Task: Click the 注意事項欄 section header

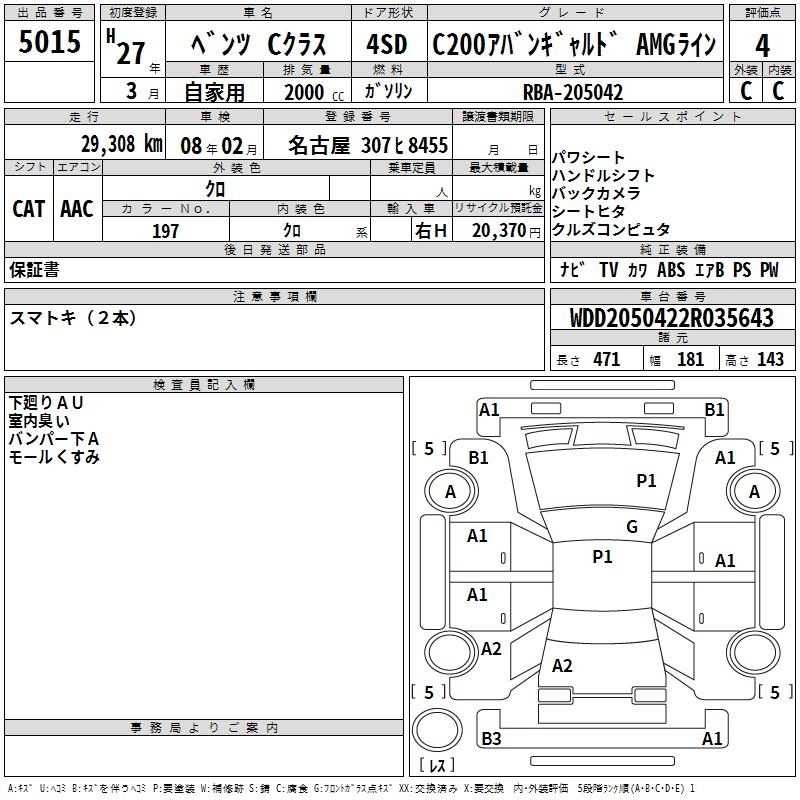Action: [x=274, y=296]
